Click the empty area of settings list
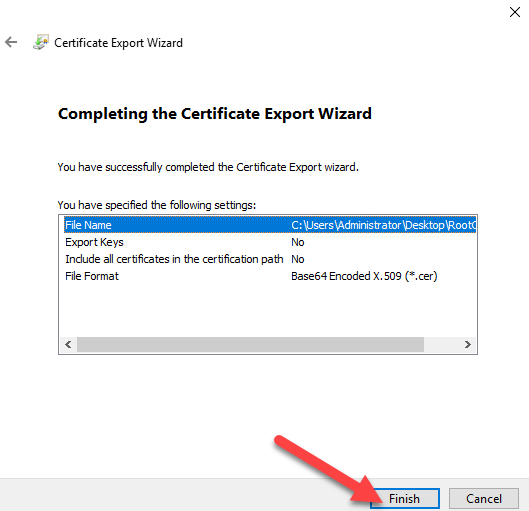This screenshot has width=529, height=511. 268,310
